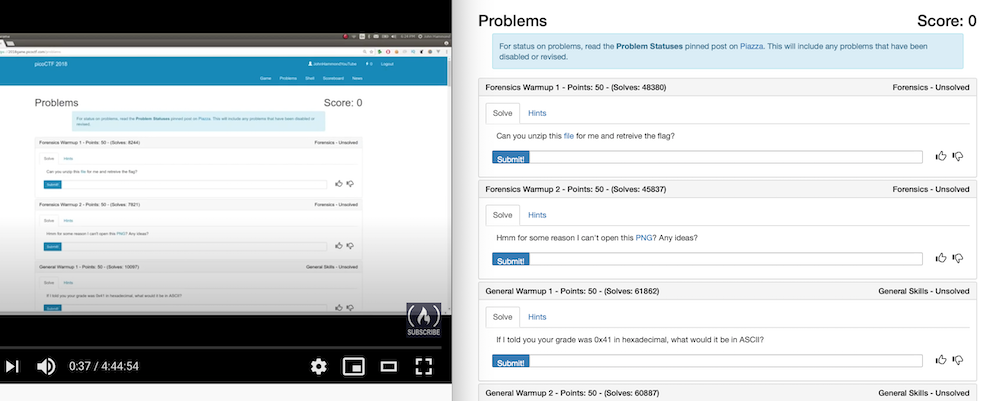Click 'Shell' in the video's nav bar

[x=310, y=78]
